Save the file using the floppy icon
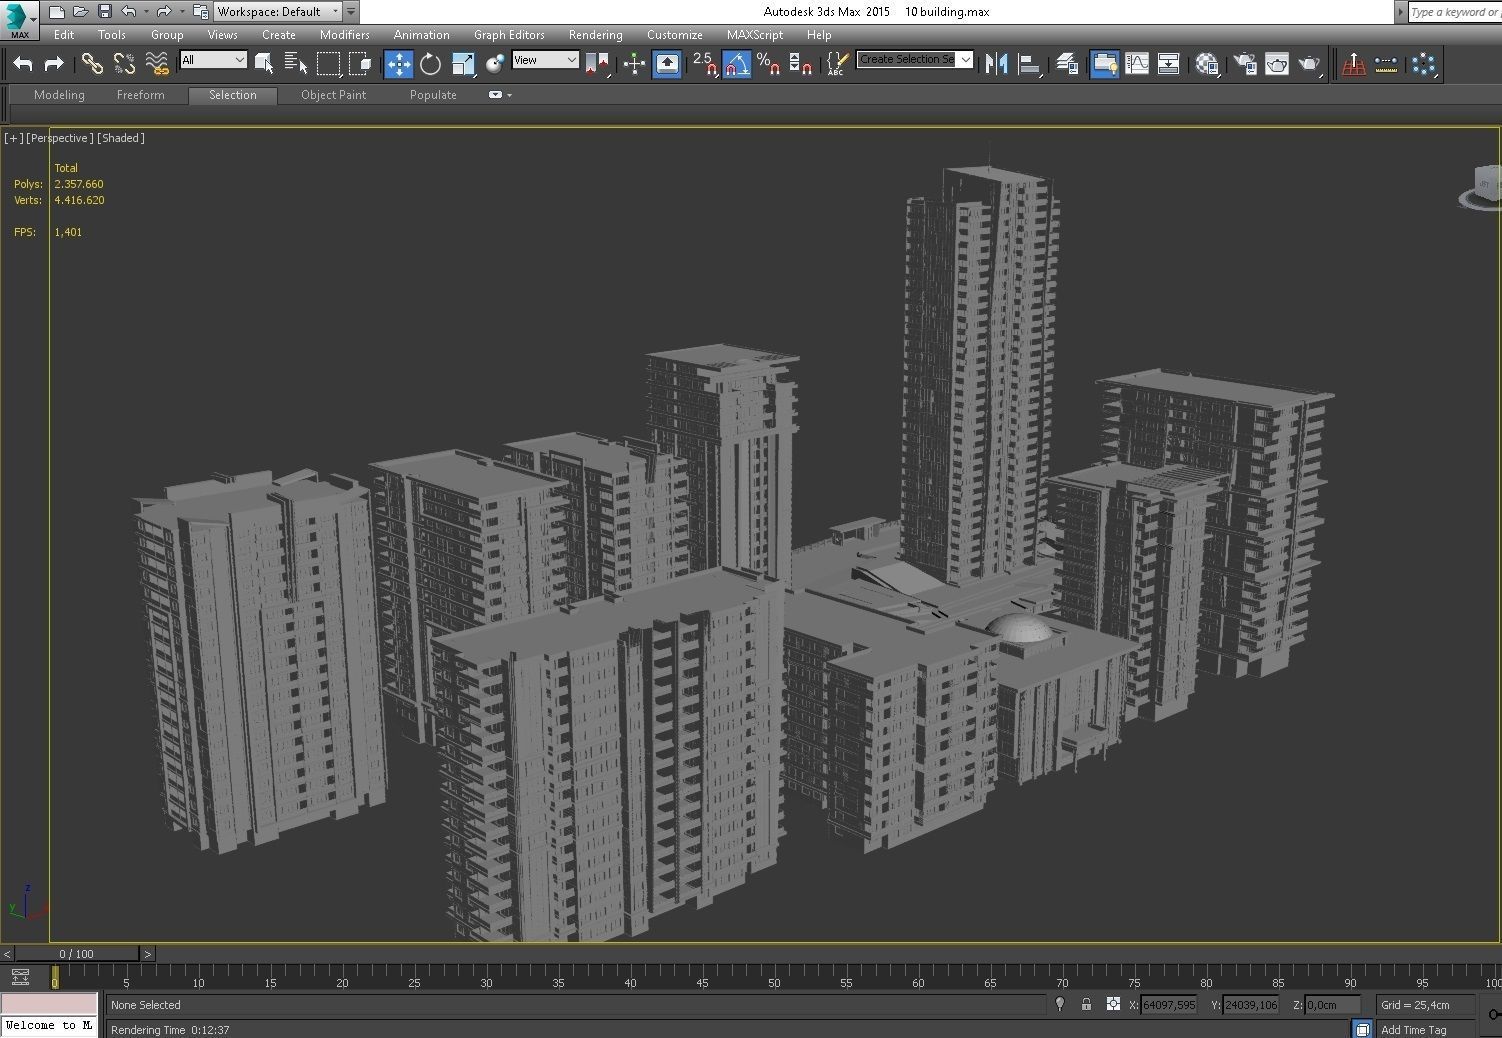Screen dimensions: 1502x1038 tap(104, 12)
